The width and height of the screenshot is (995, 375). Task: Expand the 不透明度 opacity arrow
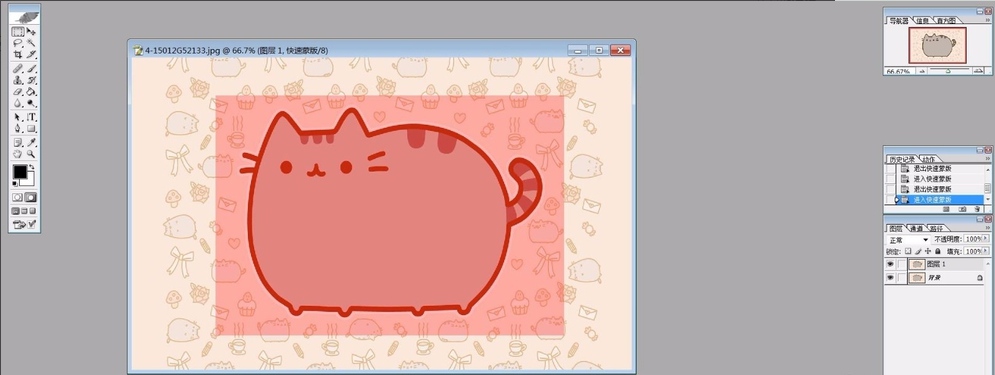(985, 239)
